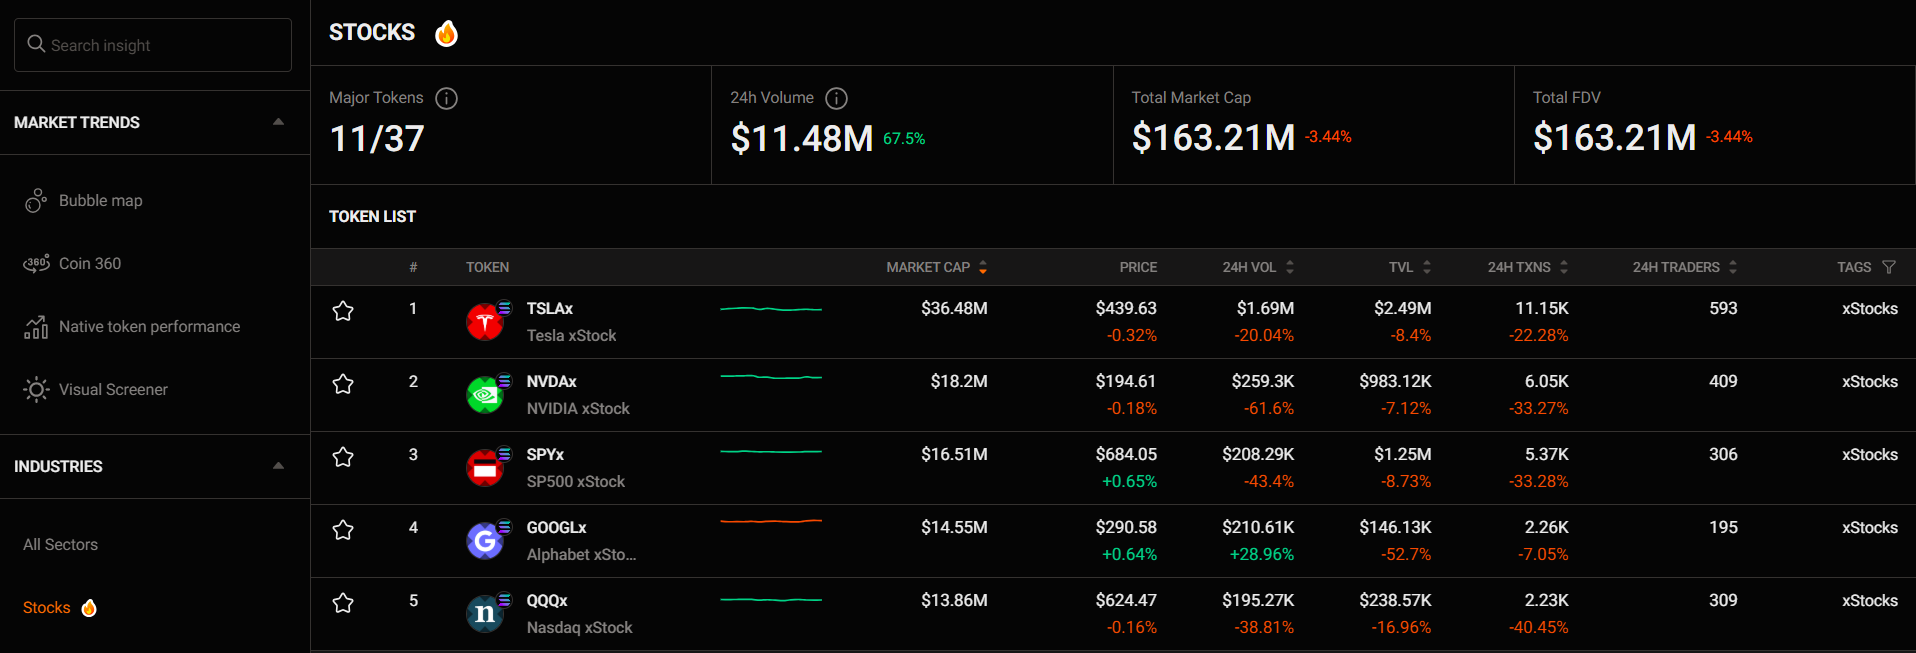Click the xStocks tag in SPYx row
This screenshot has width=1916, height=653.
[x=1869, y=455]
